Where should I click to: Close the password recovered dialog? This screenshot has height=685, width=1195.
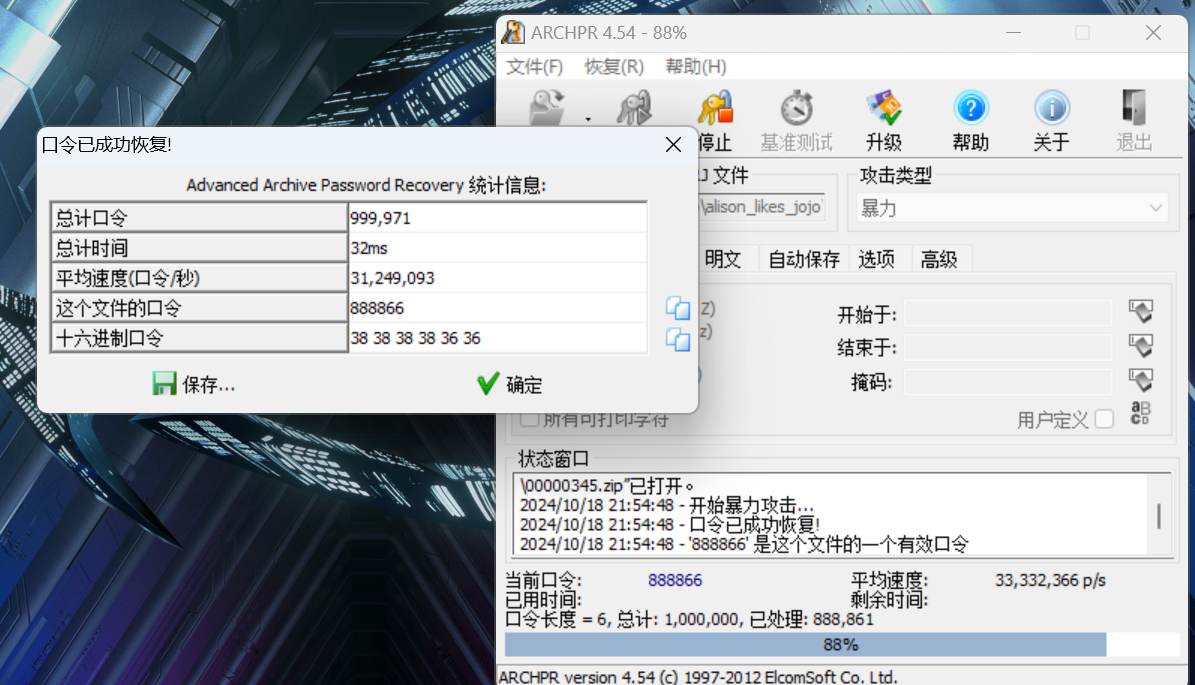[x=673, y=145]
